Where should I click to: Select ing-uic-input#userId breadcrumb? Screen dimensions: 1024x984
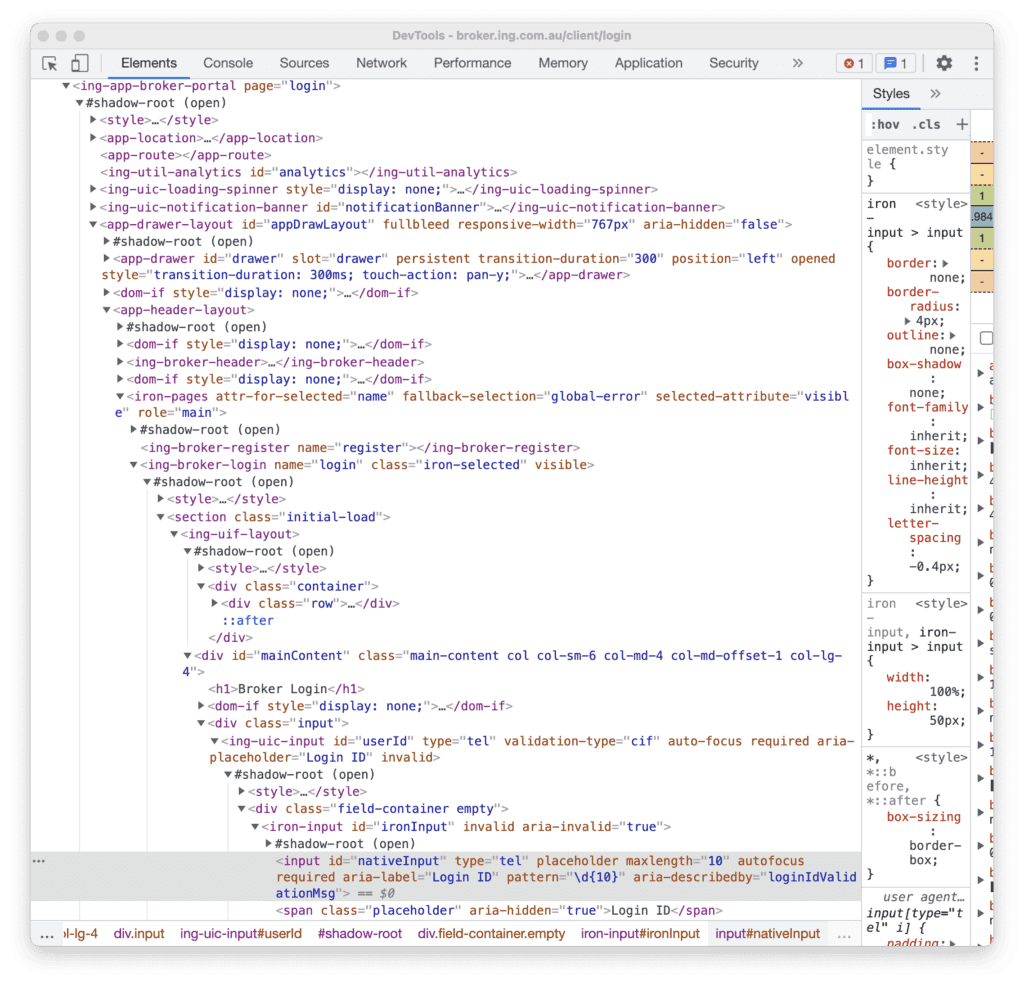tap(241, 934)
